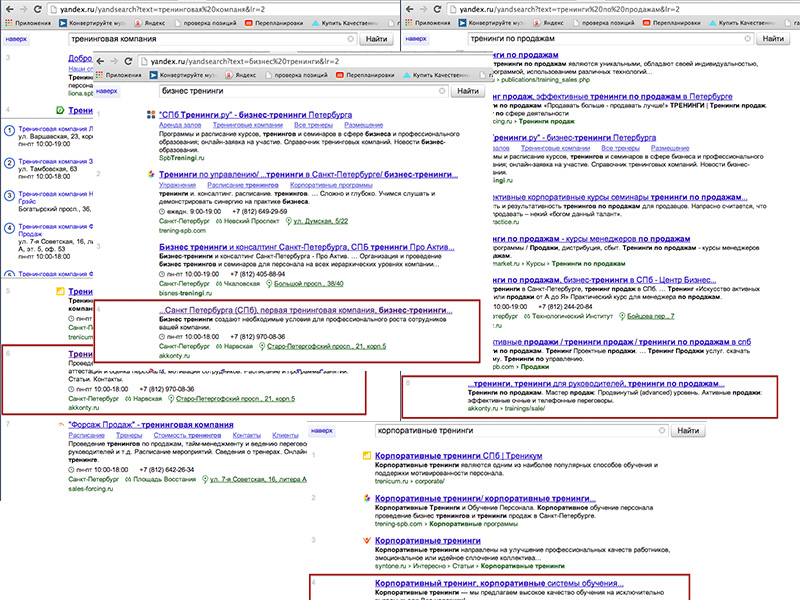Click map marker 1 for Тренинговая компания on Варшавская
Screen dimensions: 800x600
point(9,131)
